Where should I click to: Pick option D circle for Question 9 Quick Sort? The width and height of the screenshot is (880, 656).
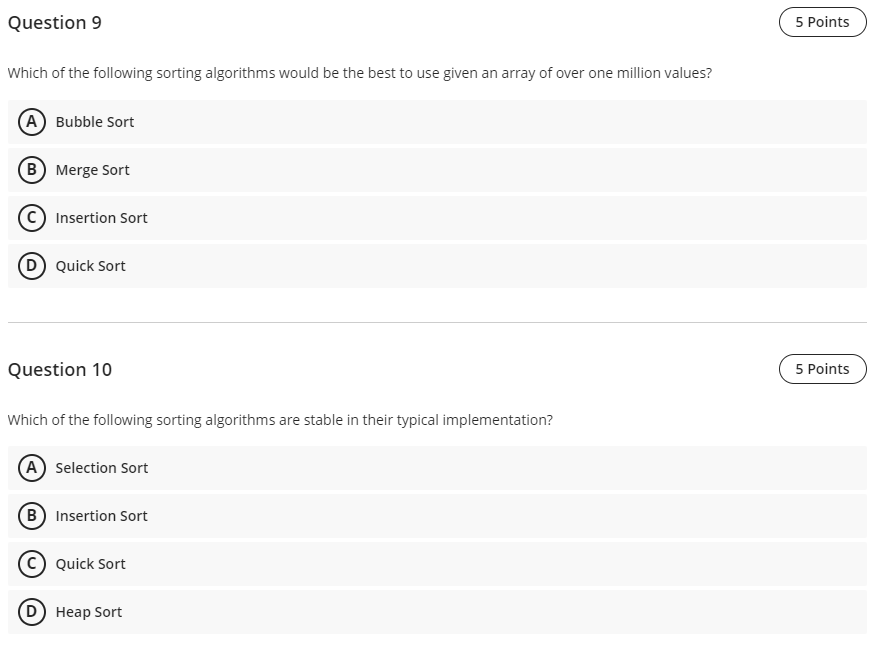pos(32,266)
